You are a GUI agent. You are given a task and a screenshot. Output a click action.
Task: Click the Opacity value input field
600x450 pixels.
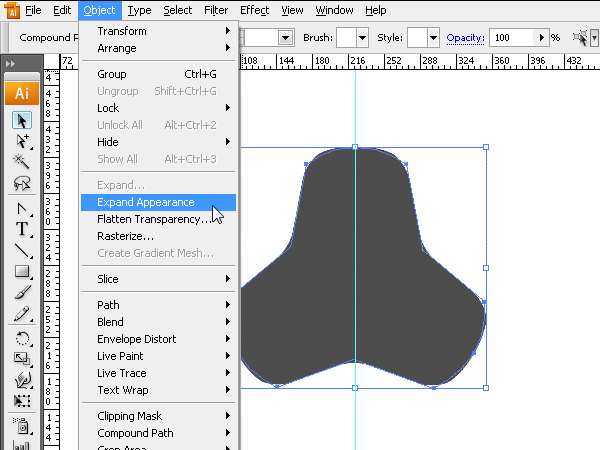(513, 38)
